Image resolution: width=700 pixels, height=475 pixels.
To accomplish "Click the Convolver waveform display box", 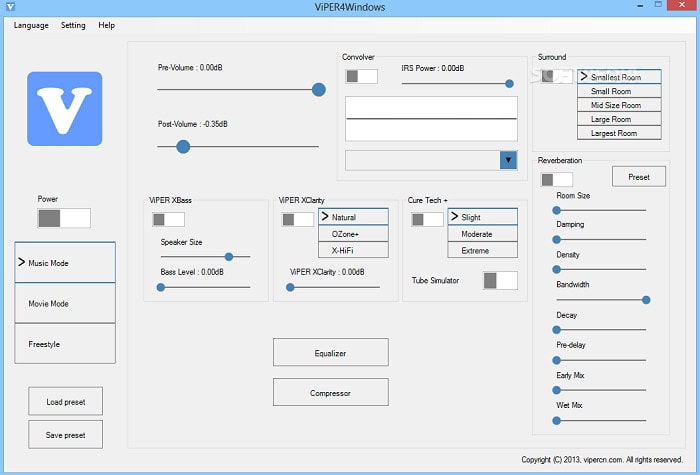I will pyautogui.click(x=431, y=119).
